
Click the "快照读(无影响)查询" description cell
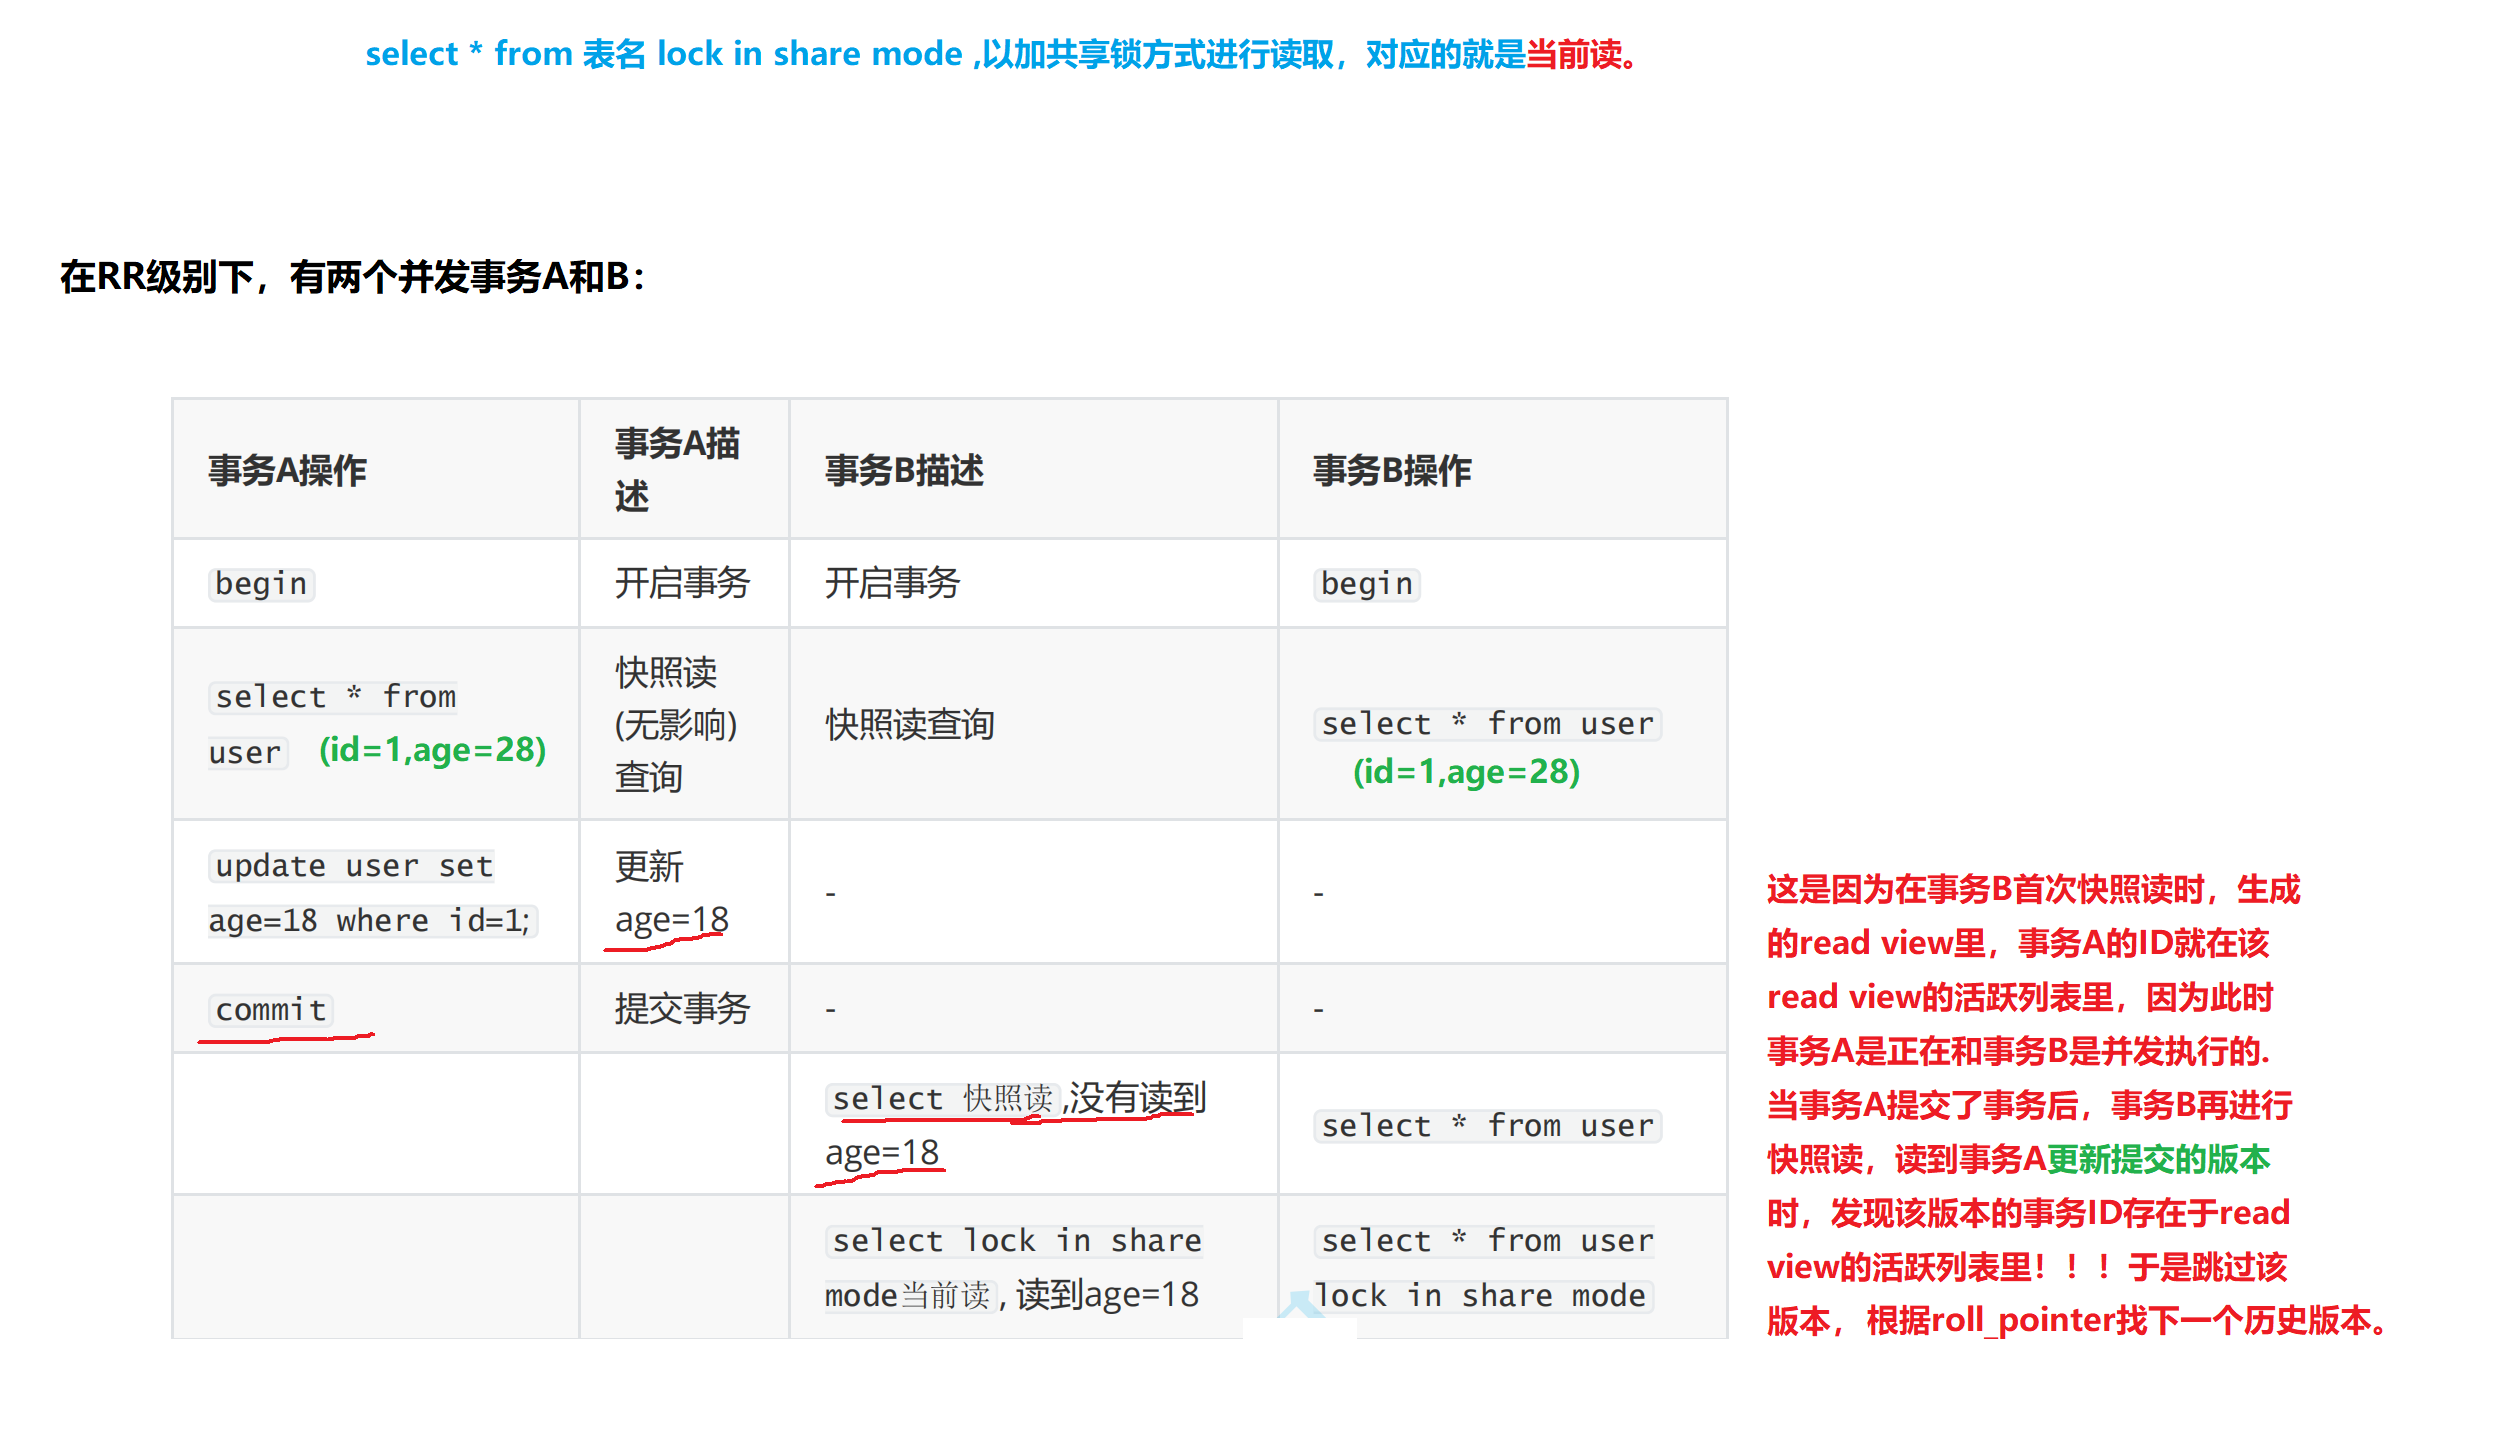[674, 725]
